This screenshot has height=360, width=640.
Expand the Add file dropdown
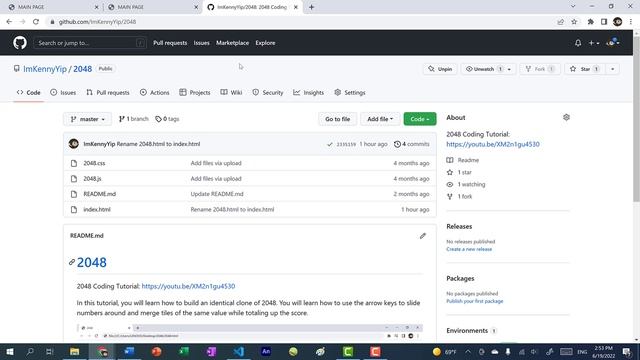[x=380, y=119]
